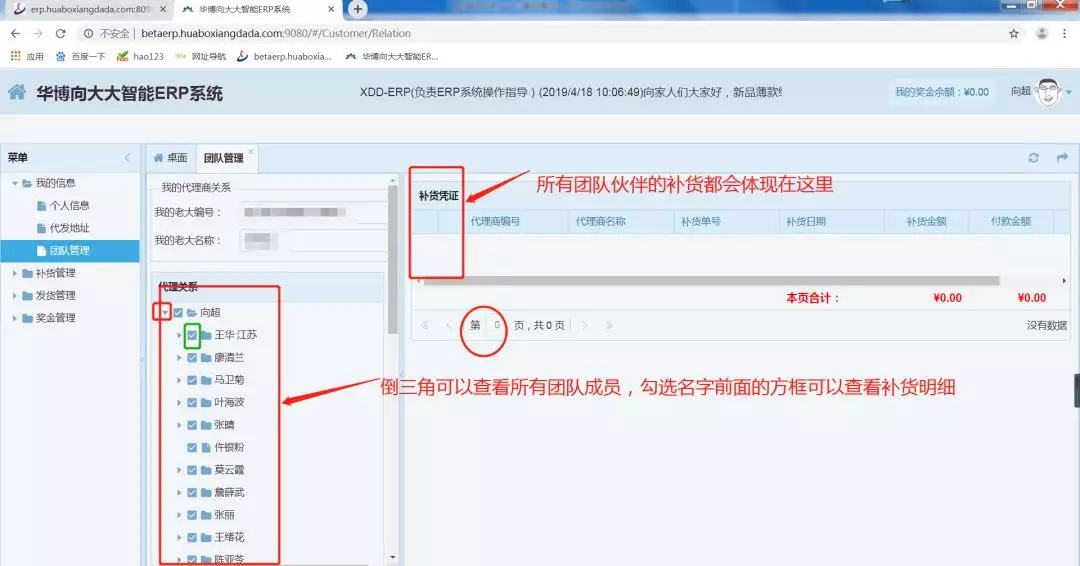Click the home icon beside the ERP title
The width and height of the screenshot is (1080, 566).
pyautogui.click(x=17, y=92)
